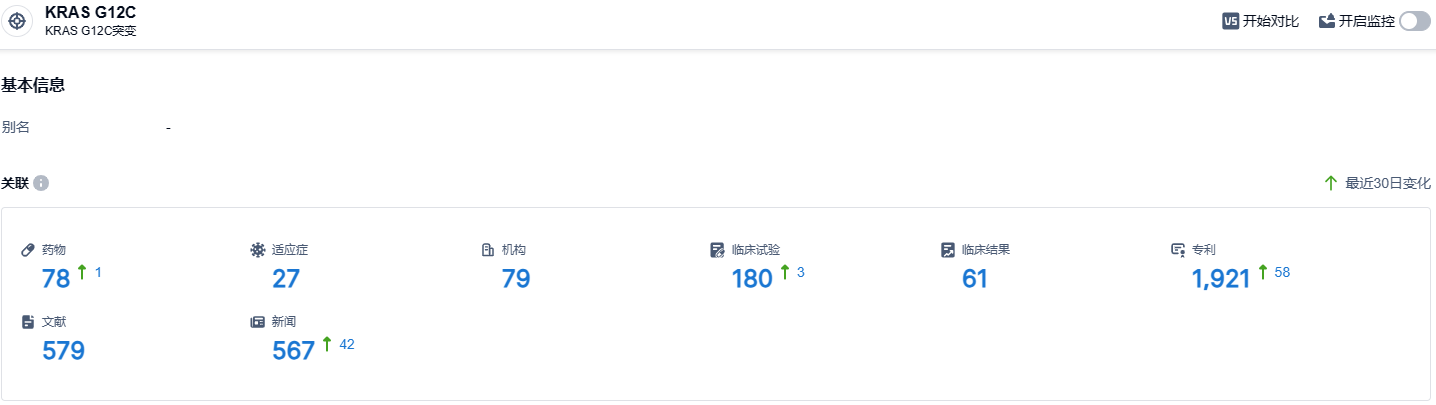Screen dimensions: 1436x405
Task: Click the monitoring chart icon
Action: point(1327,21)
